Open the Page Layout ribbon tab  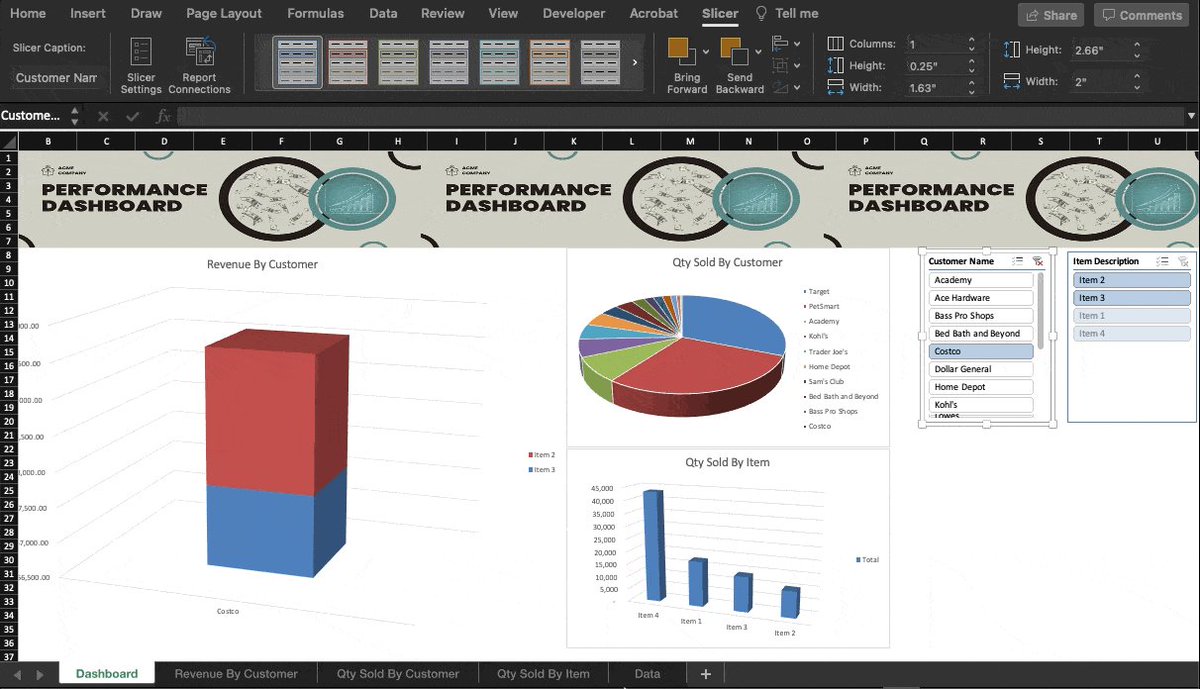pyautogui.click(x=224, y=14)
